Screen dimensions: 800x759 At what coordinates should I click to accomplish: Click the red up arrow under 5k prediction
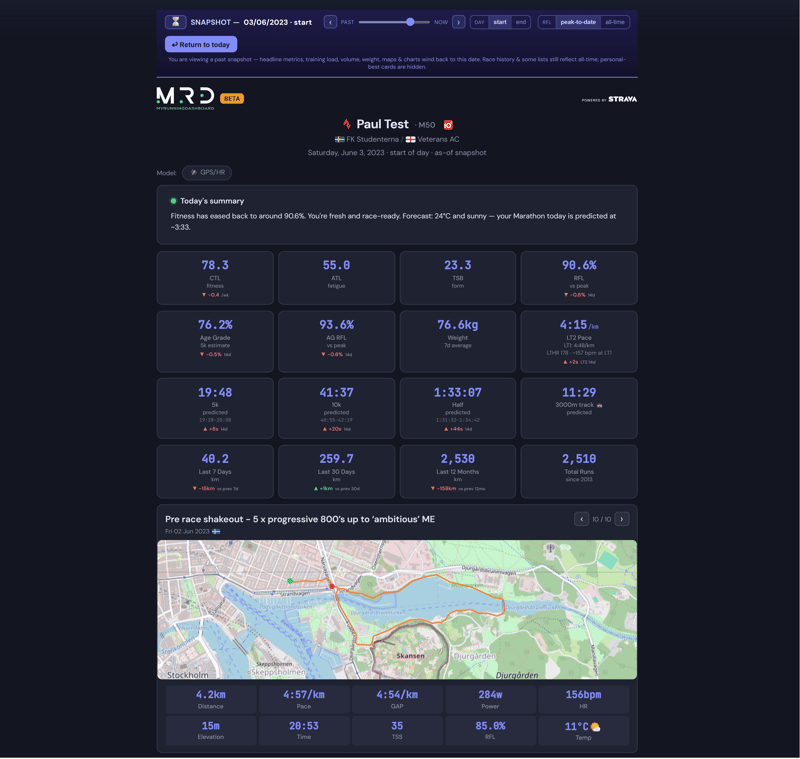point(205,429)
